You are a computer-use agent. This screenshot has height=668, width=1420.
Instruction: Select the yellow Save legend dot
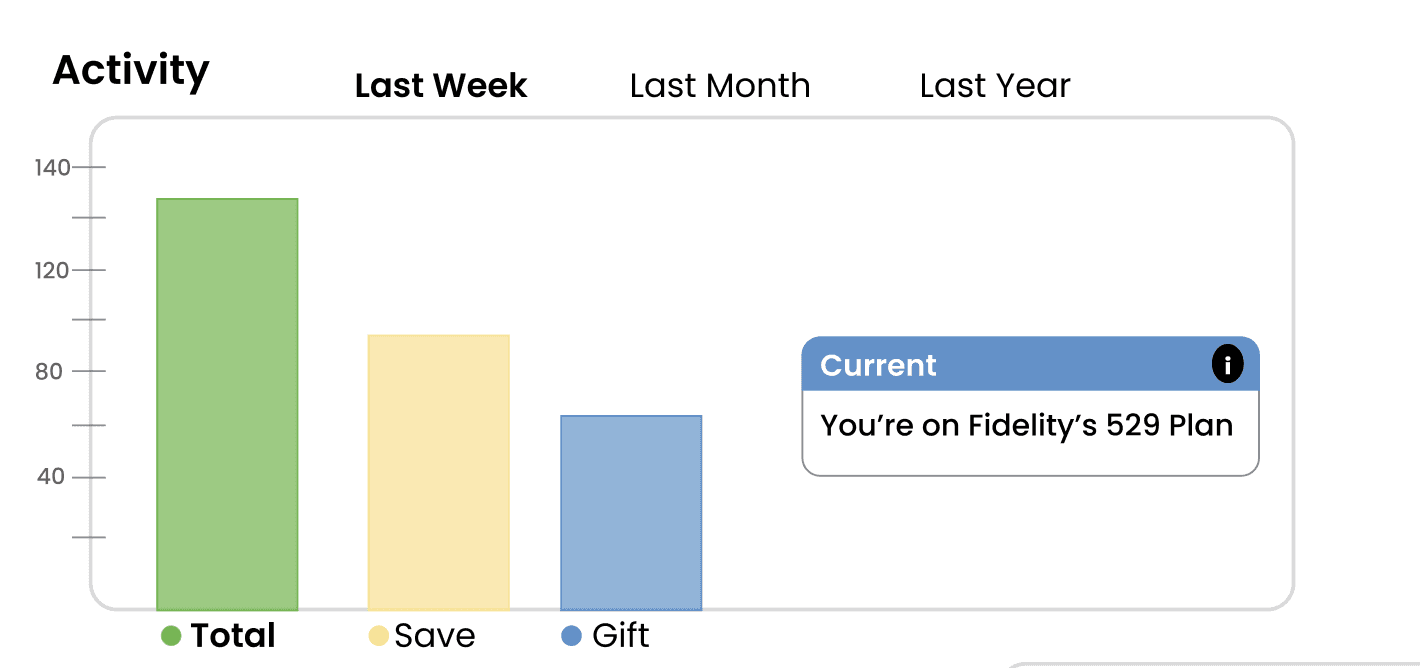tap(378, 635)
